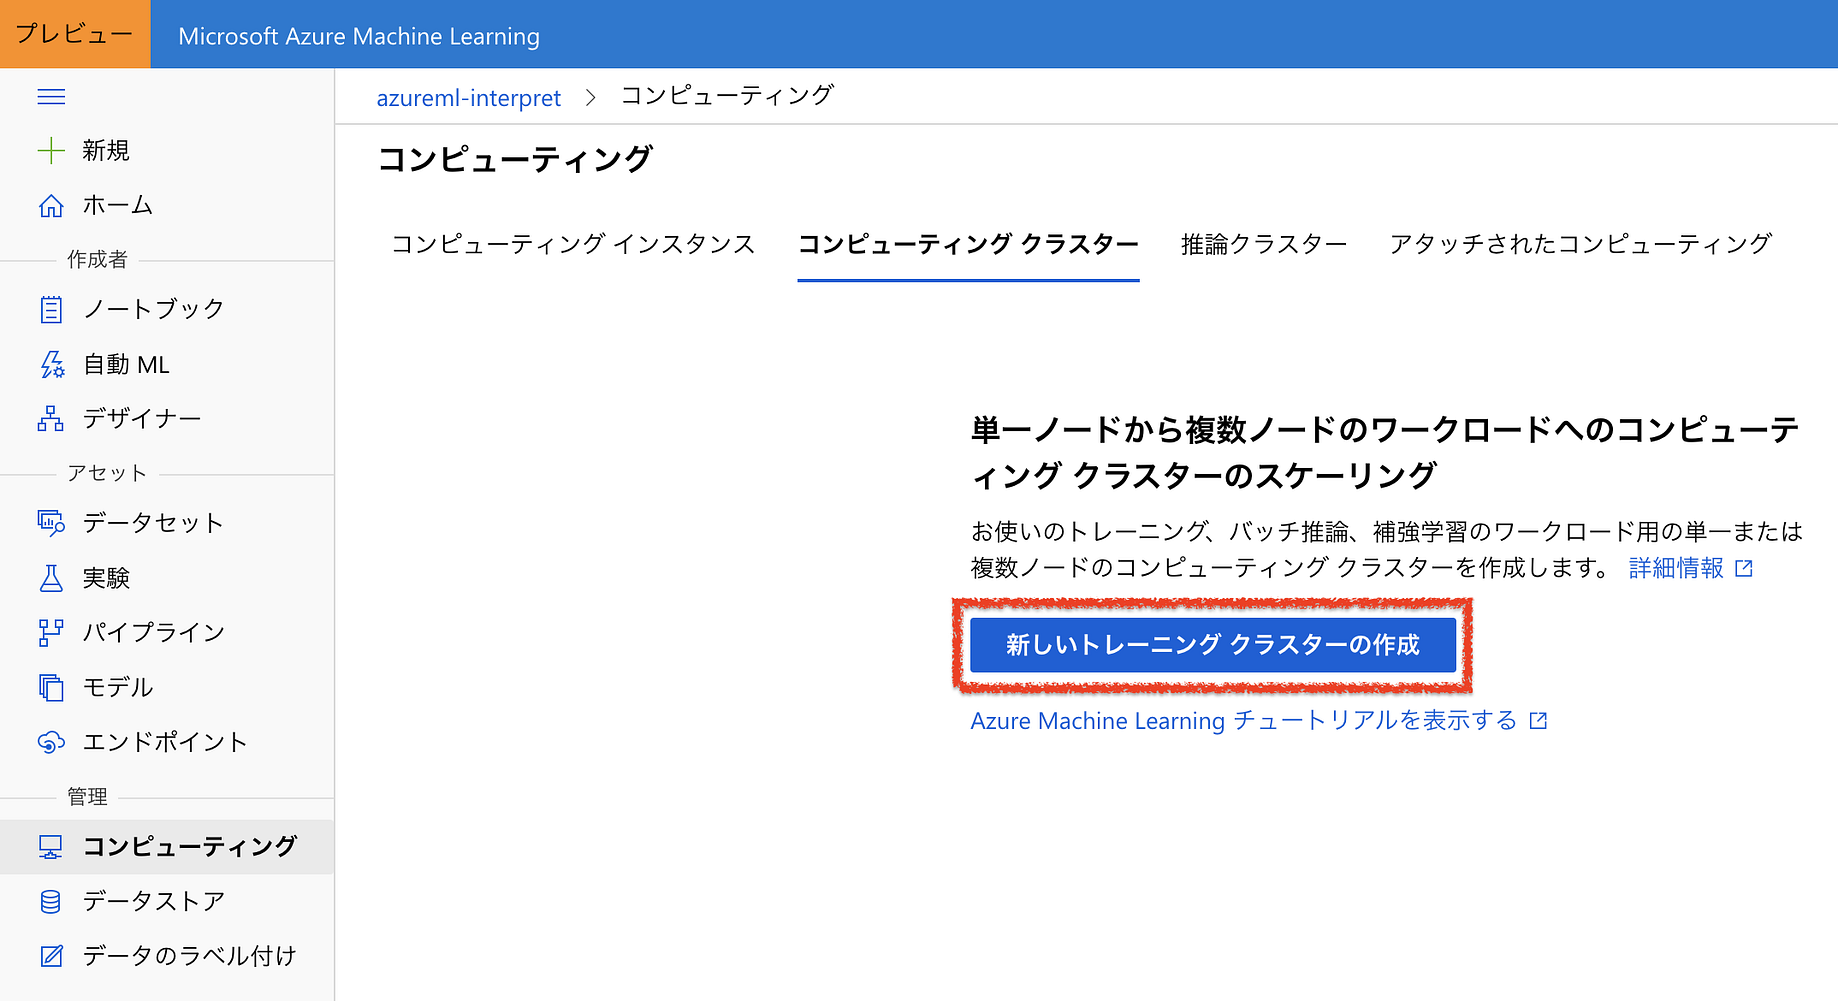Click the dataset icon beside データセット
The image size is (1838, 1001).
coord(51,523)
